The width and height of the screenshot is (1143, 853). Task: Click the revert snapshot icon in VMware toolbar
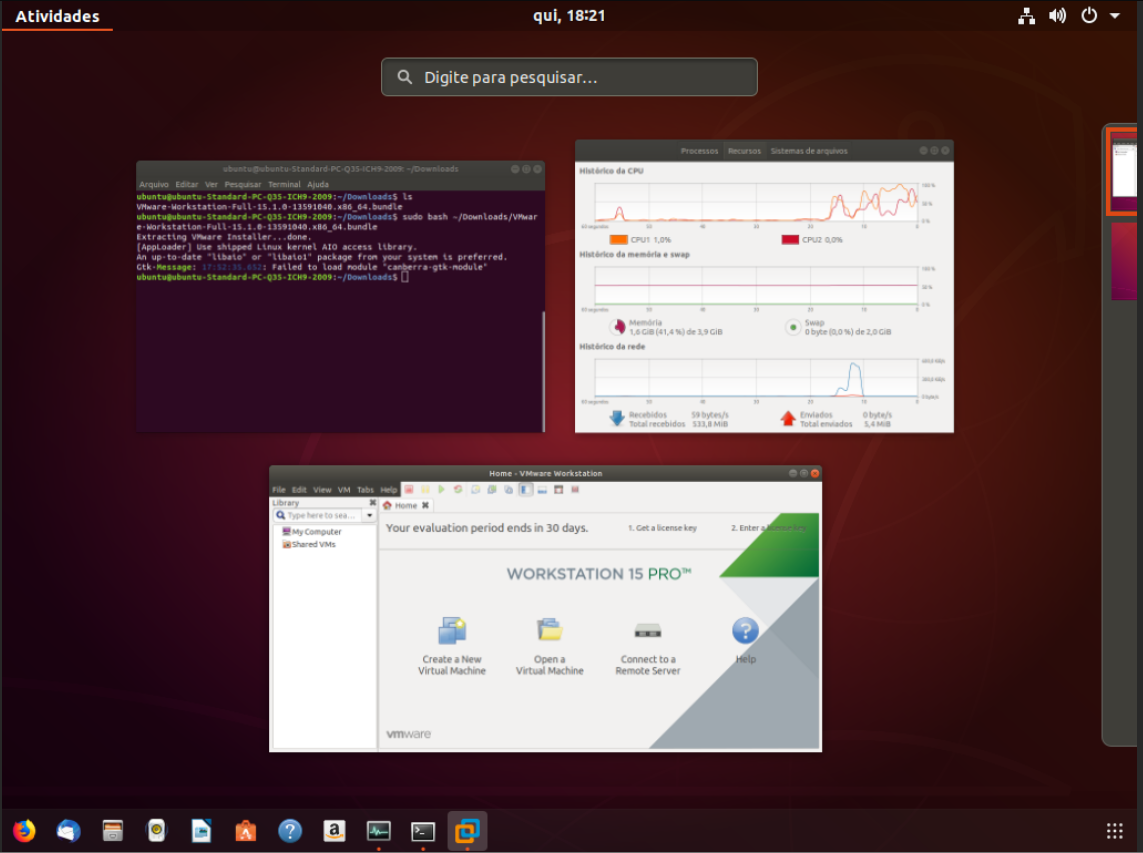click(x=492, y=489)
